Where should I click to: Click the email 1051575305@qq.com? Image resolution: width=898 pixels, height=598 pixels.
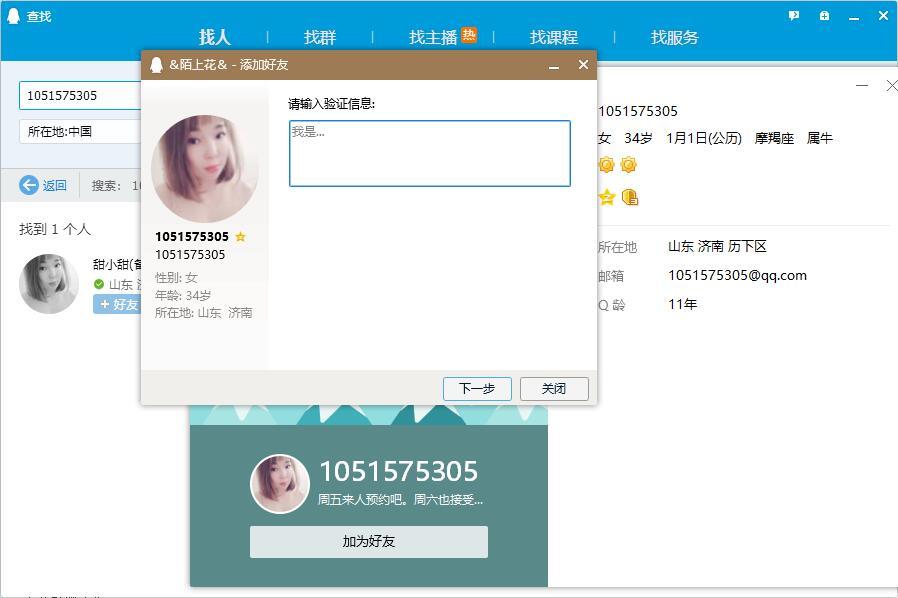click(x=737, y=276)
